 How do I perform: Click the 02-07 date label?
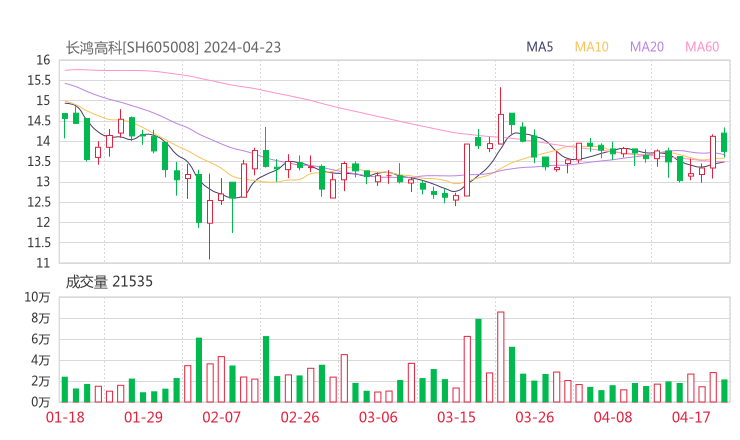(221, 417)
